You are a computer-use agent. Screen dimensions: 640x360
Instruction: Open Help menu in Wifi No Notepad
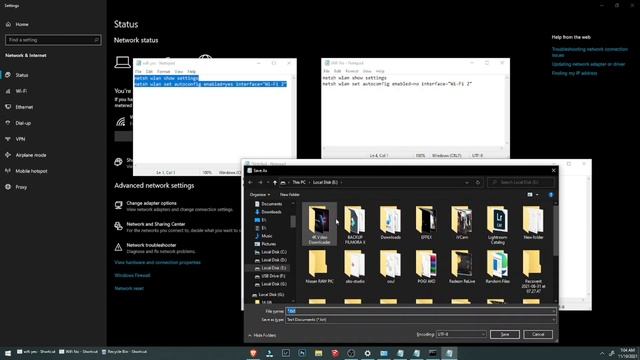pos(380,71)
